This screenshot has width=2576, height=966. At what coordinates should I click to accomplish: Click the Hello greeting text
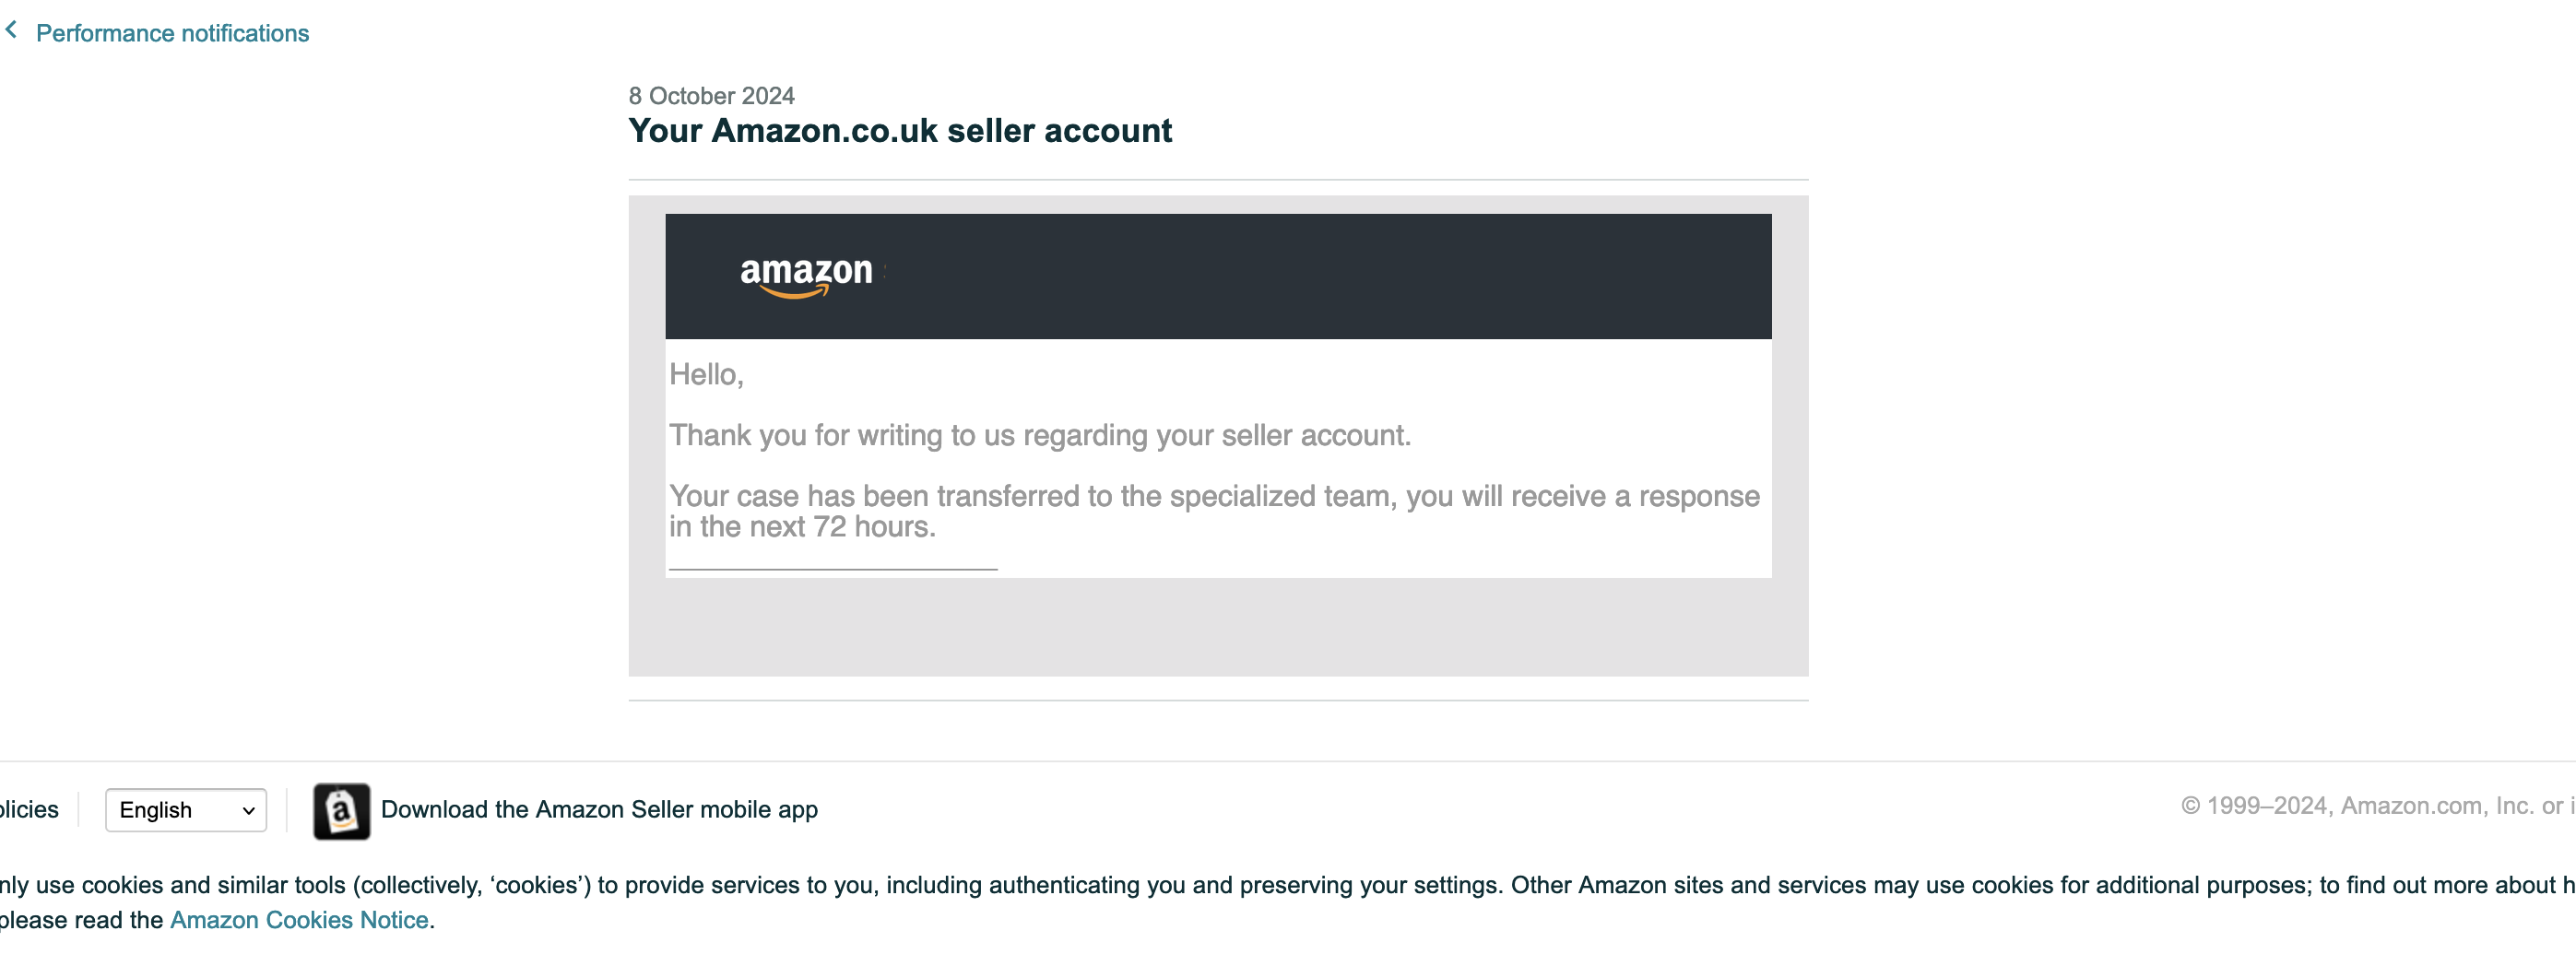click(x=706, y=375)
